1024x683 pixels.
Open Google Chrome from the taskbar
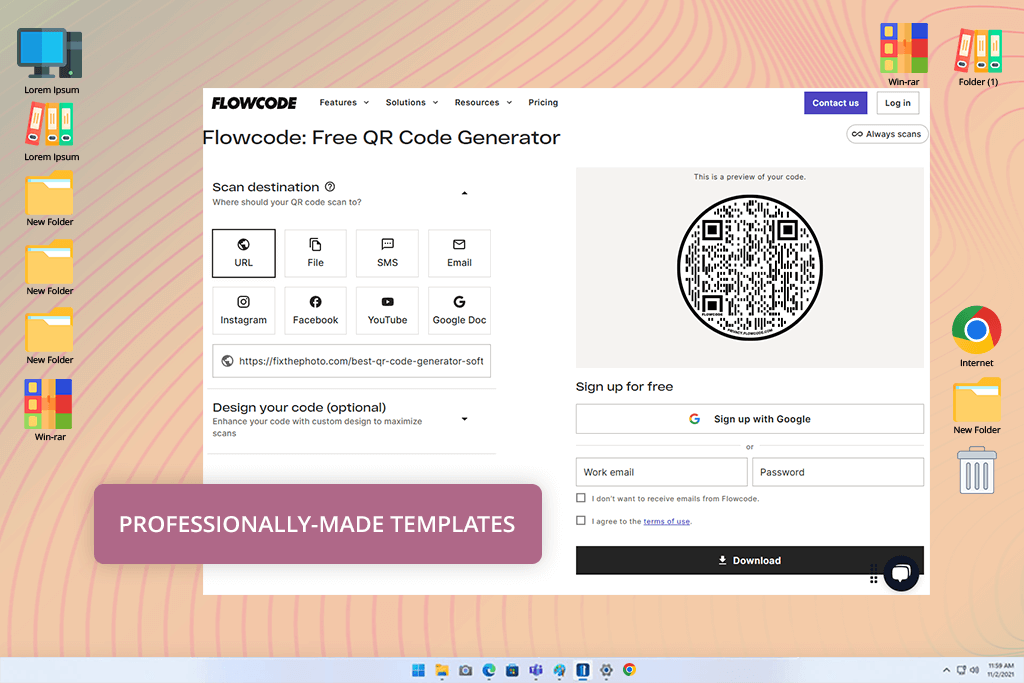tap(630, 670)
